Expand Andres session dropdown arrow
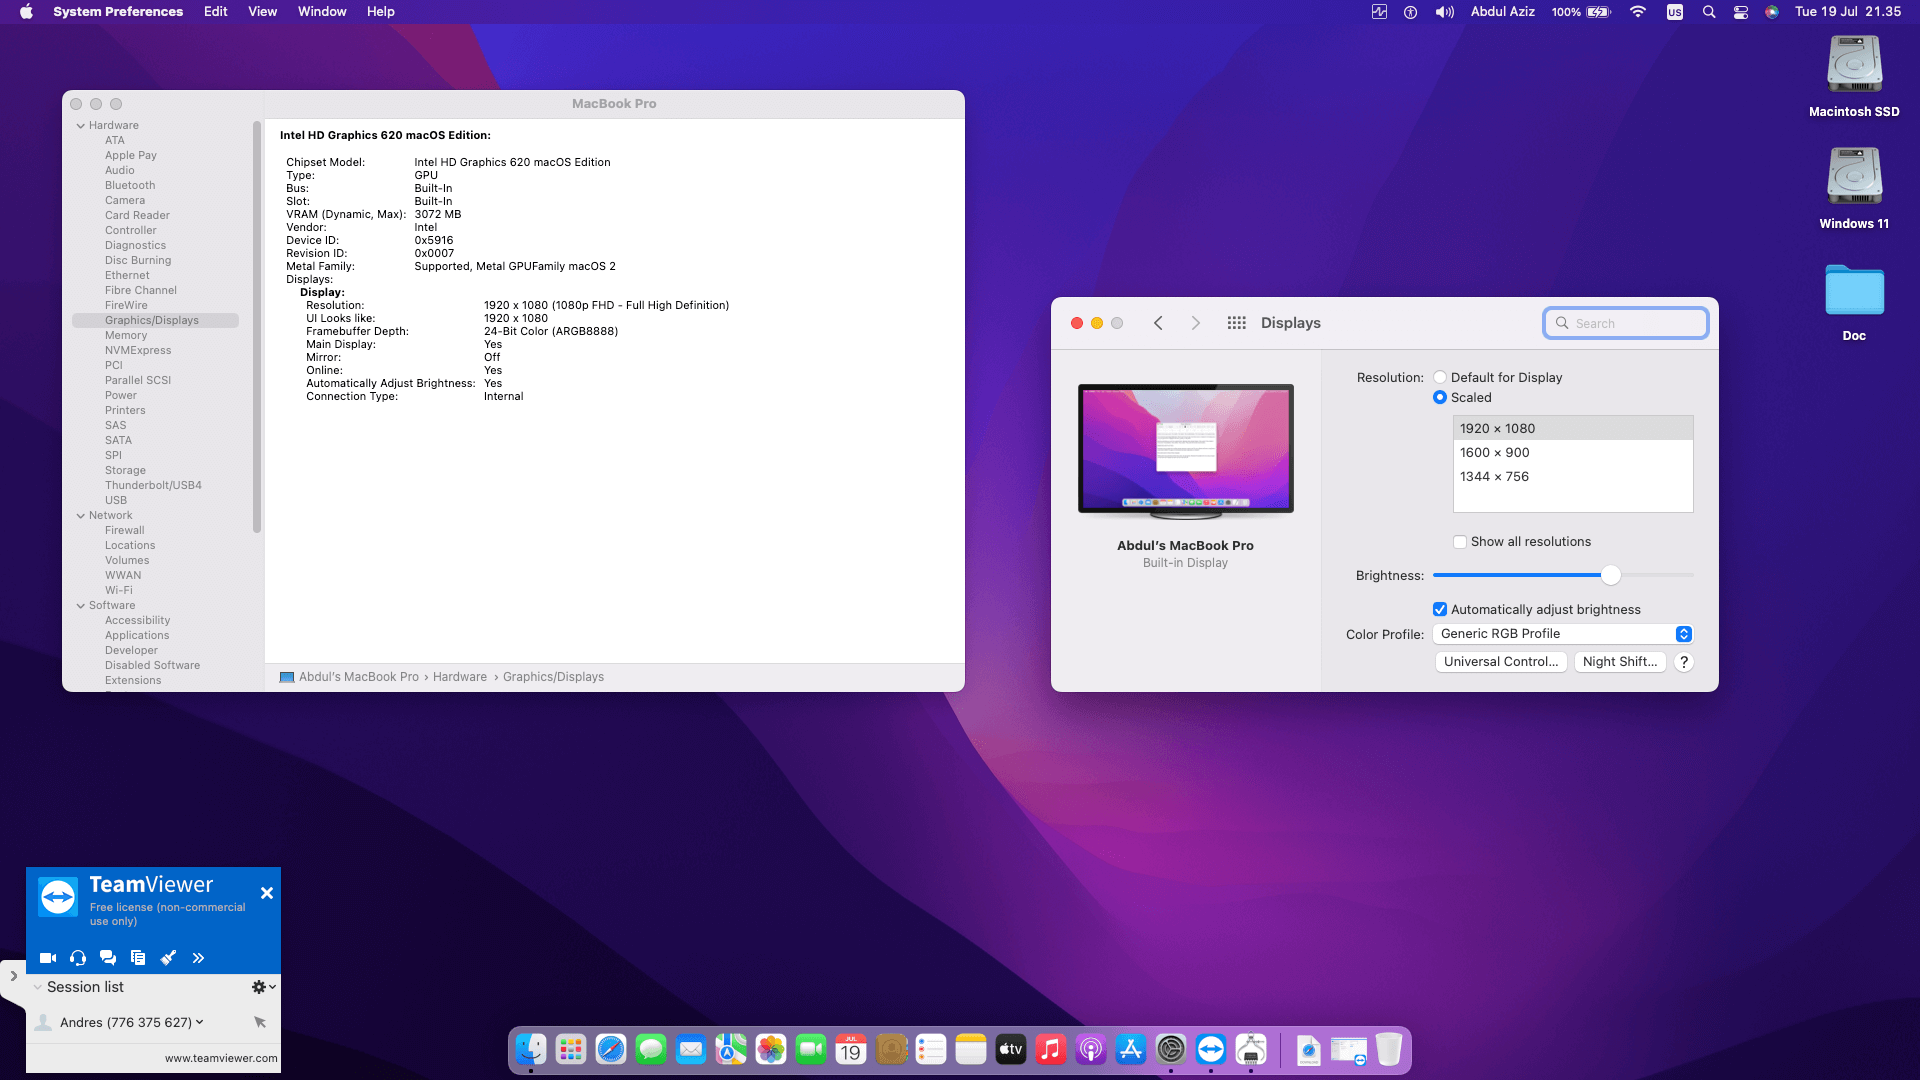 click(x=200, y=1022)
